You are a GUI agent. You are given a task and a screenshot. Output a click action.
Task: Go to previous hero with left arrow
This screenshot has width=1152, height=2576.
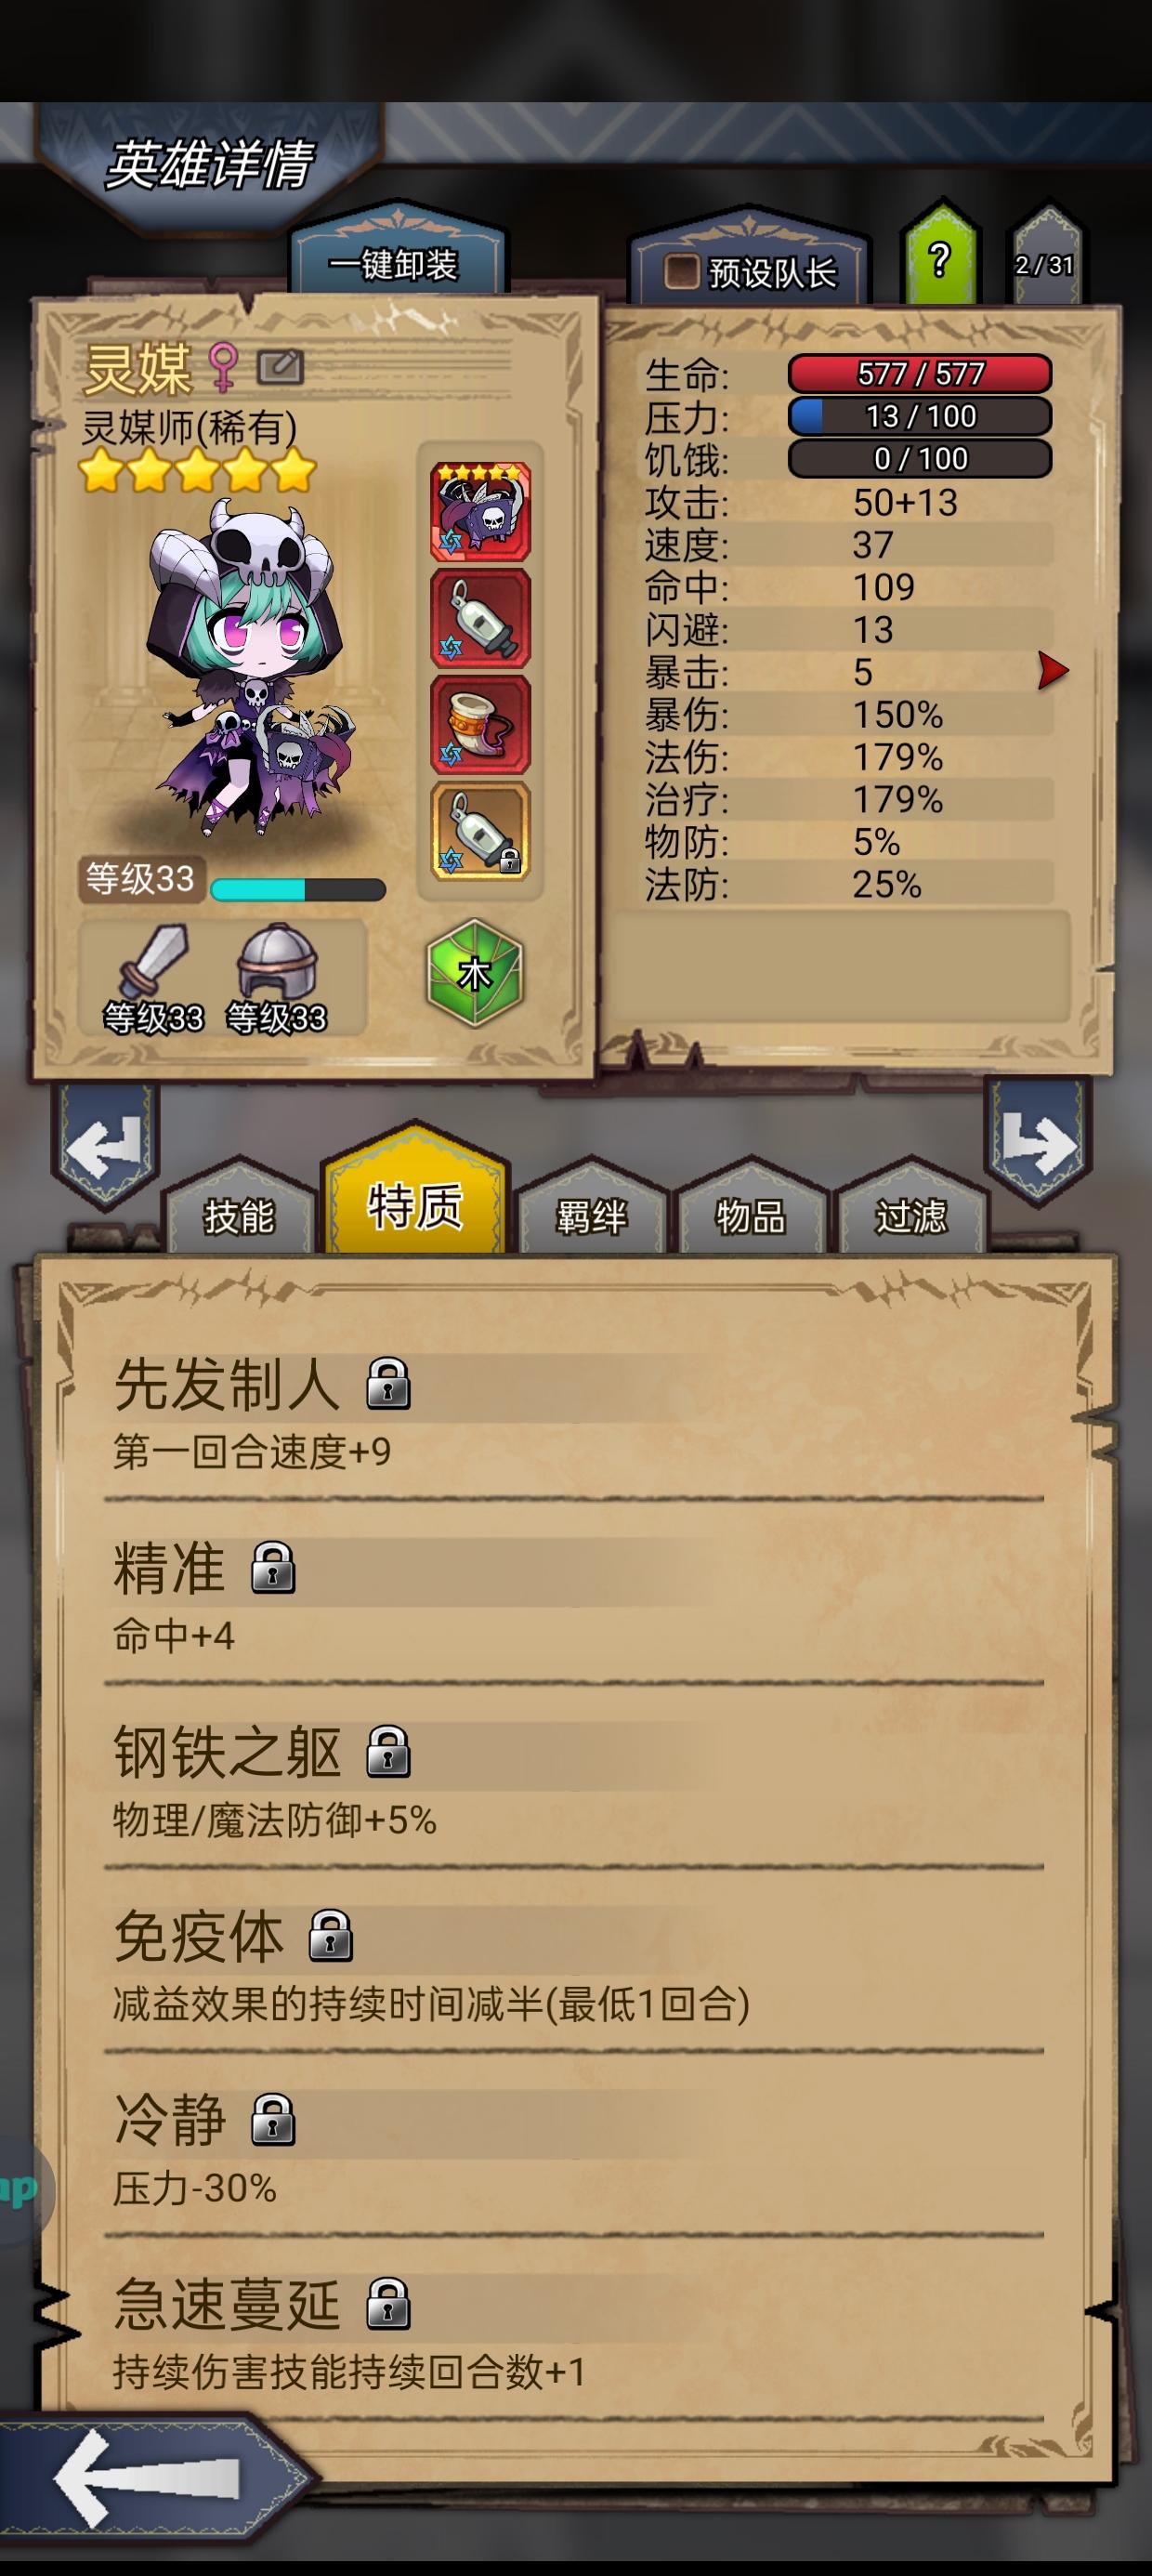[106, 1147]
